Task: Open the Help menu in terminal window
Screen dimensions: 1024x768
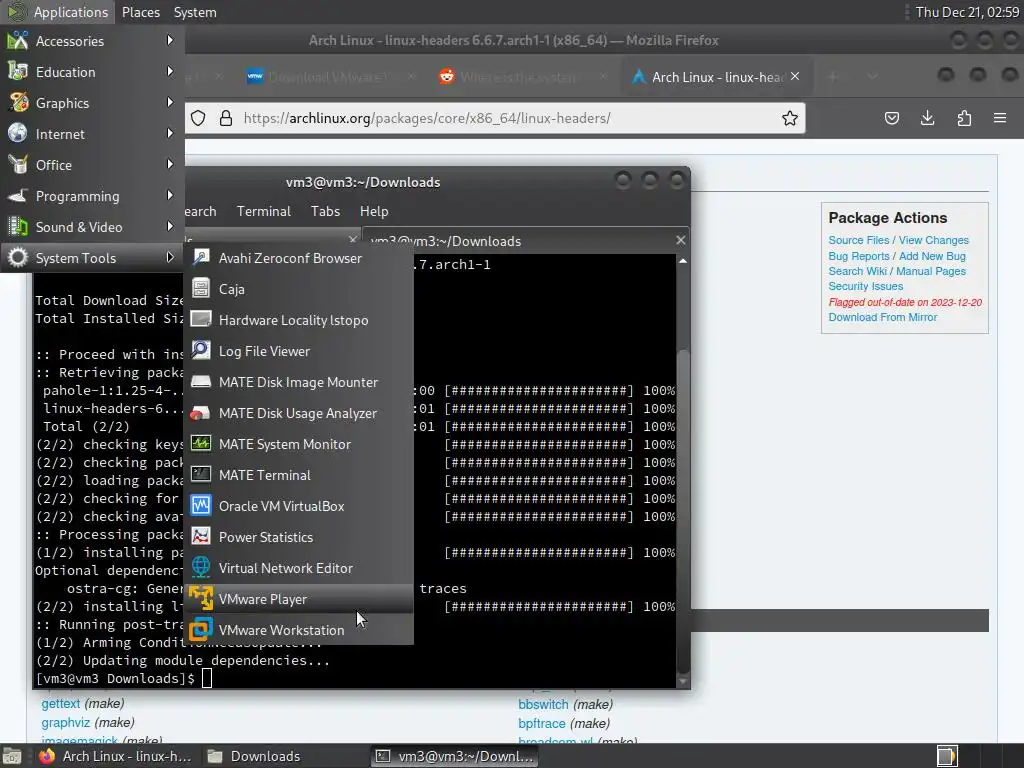Action: point(374,211)
